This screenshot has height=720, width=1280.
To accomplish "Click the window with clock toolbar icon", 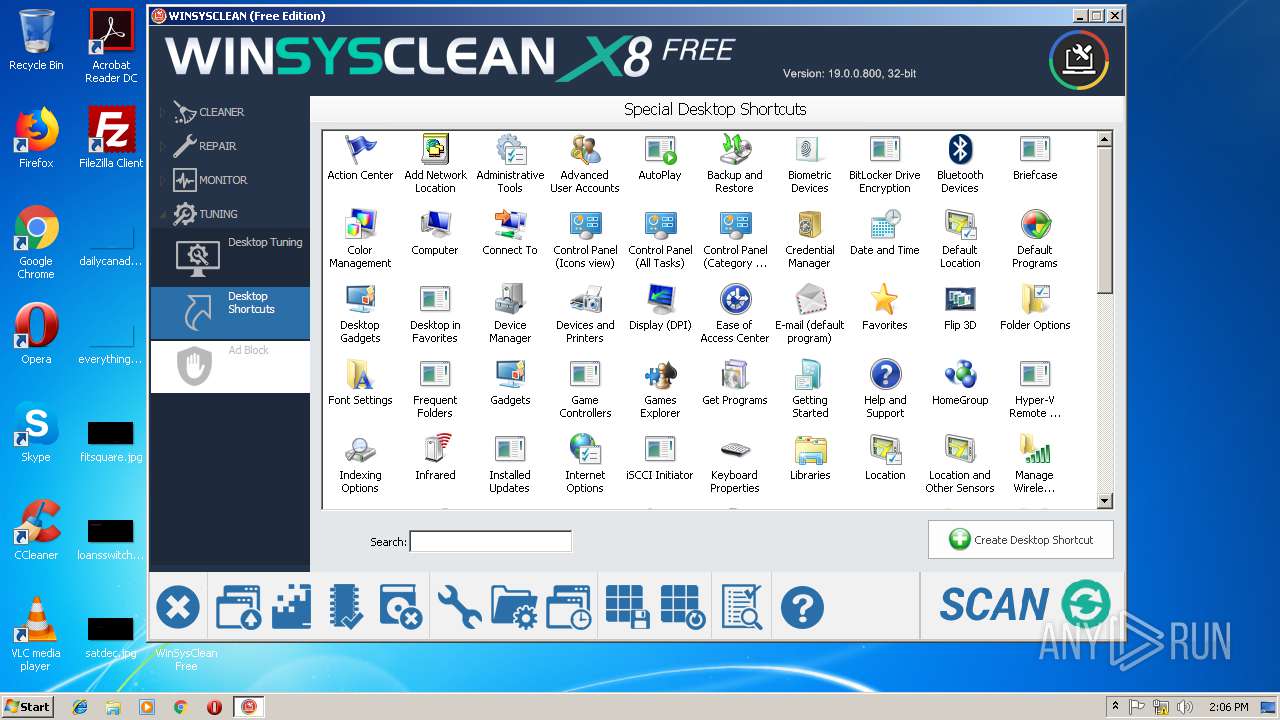I will click(x=570, y=607).
